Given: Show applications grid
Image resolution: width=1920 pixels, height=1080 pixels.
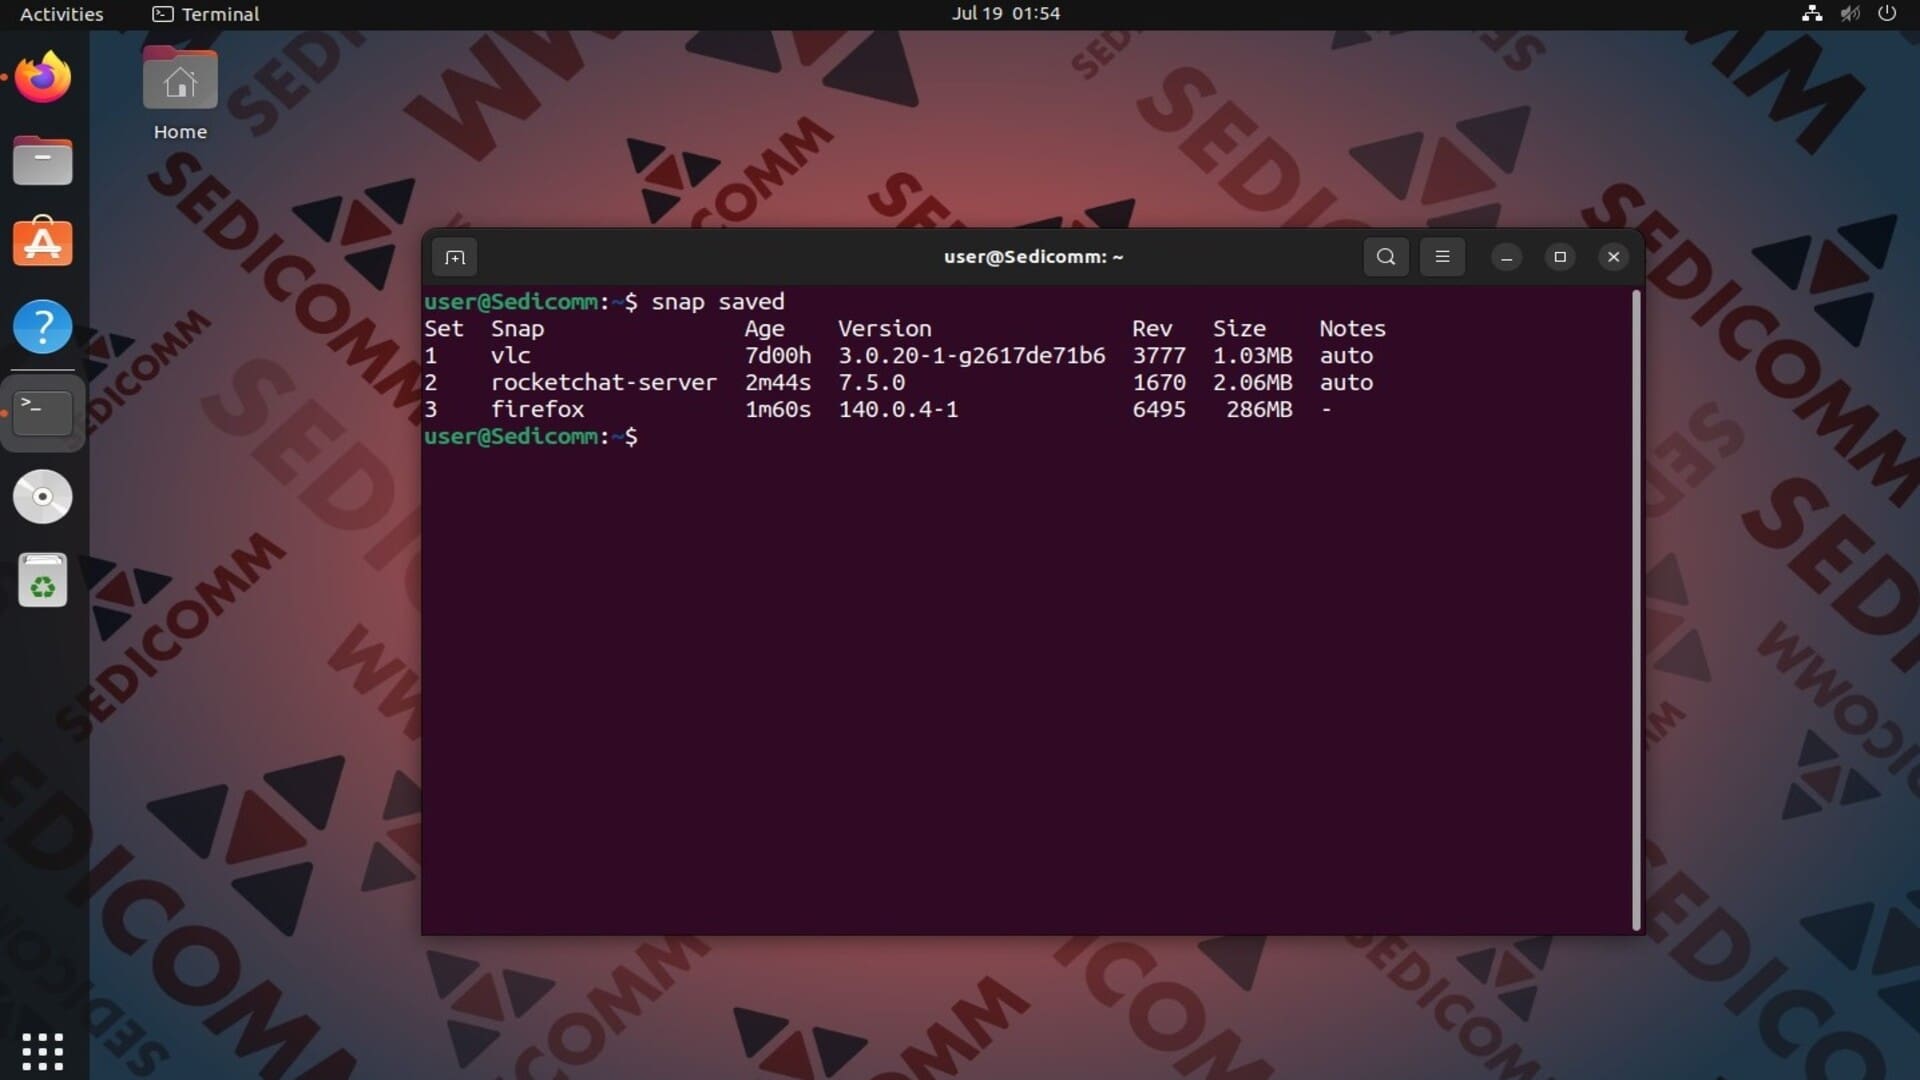Looking at the screenshot, I should 43,1051.
